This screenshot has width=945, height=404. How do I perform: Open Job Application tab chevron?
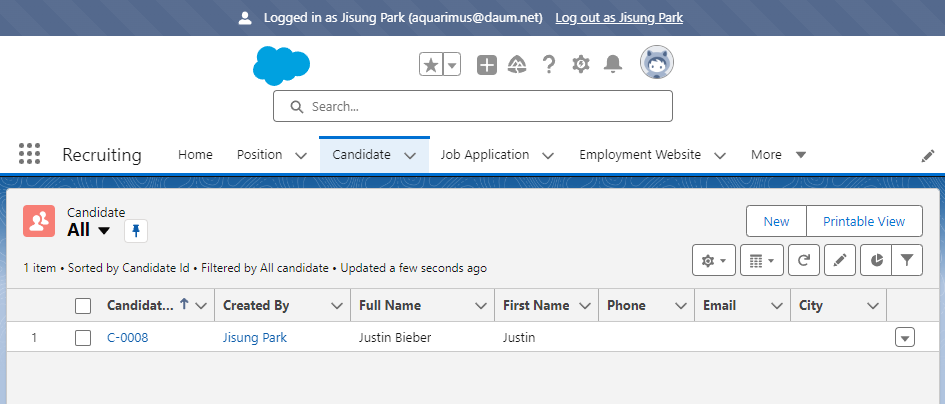tap(548, 156)
